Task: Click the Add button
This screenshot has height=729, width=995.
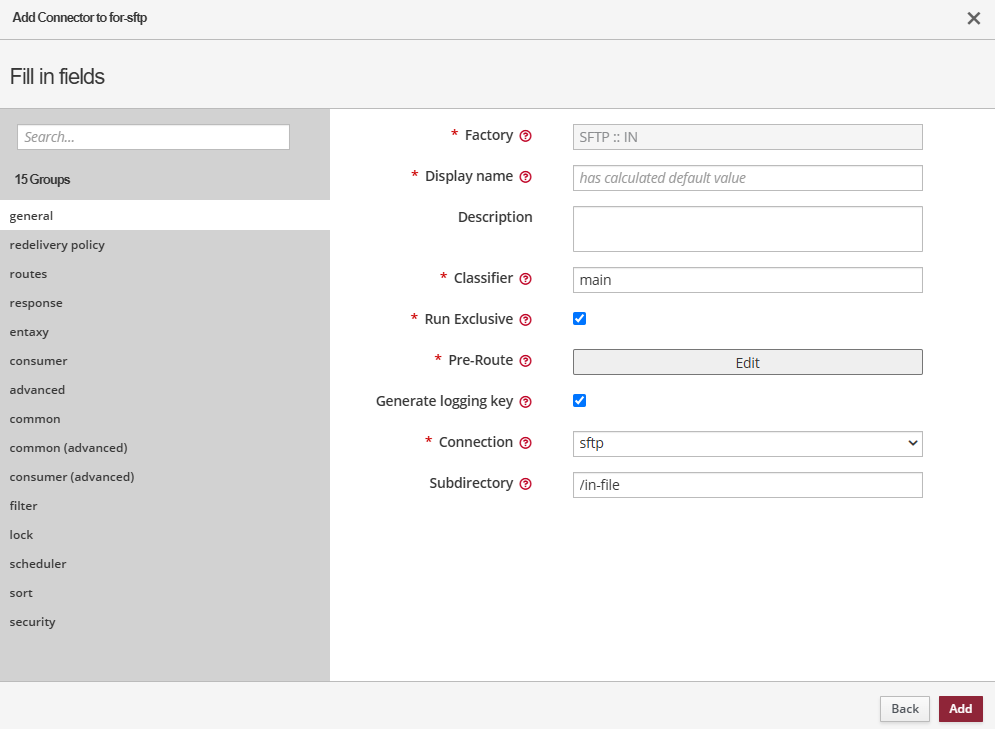Action: 960,709
